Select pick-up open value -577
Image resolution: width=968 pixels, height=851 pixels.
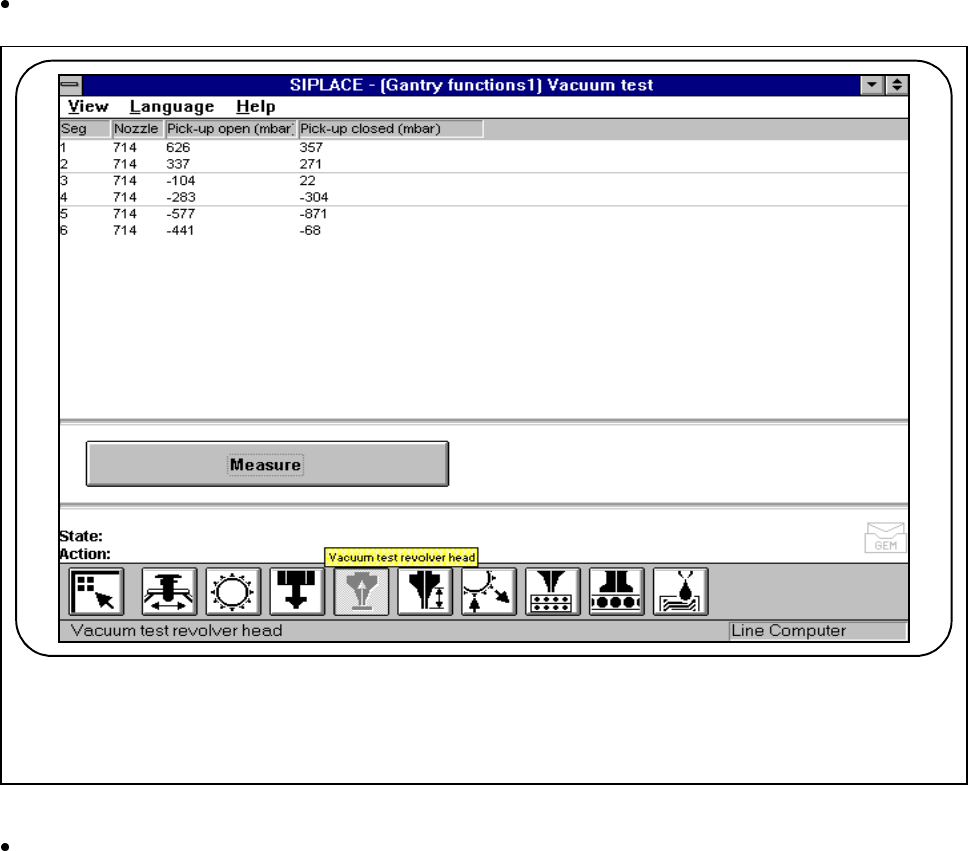tap(181, 214)
